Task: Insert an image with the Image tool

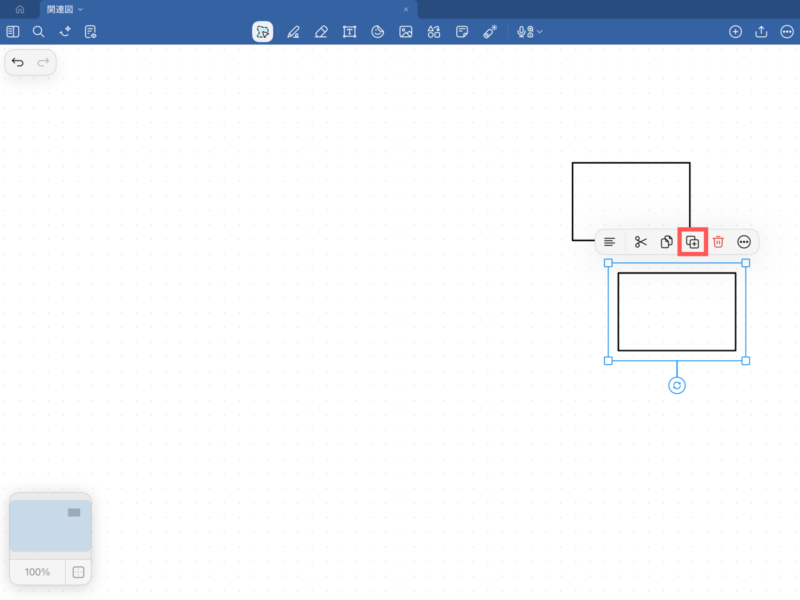Action: [406, 32]
